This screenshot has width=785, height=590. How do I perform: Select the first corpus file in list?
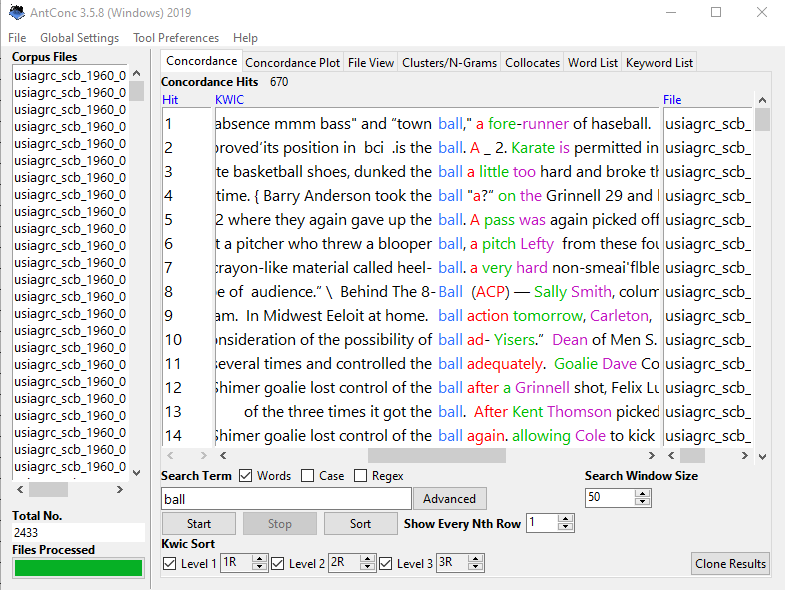[x=70, y=75]
